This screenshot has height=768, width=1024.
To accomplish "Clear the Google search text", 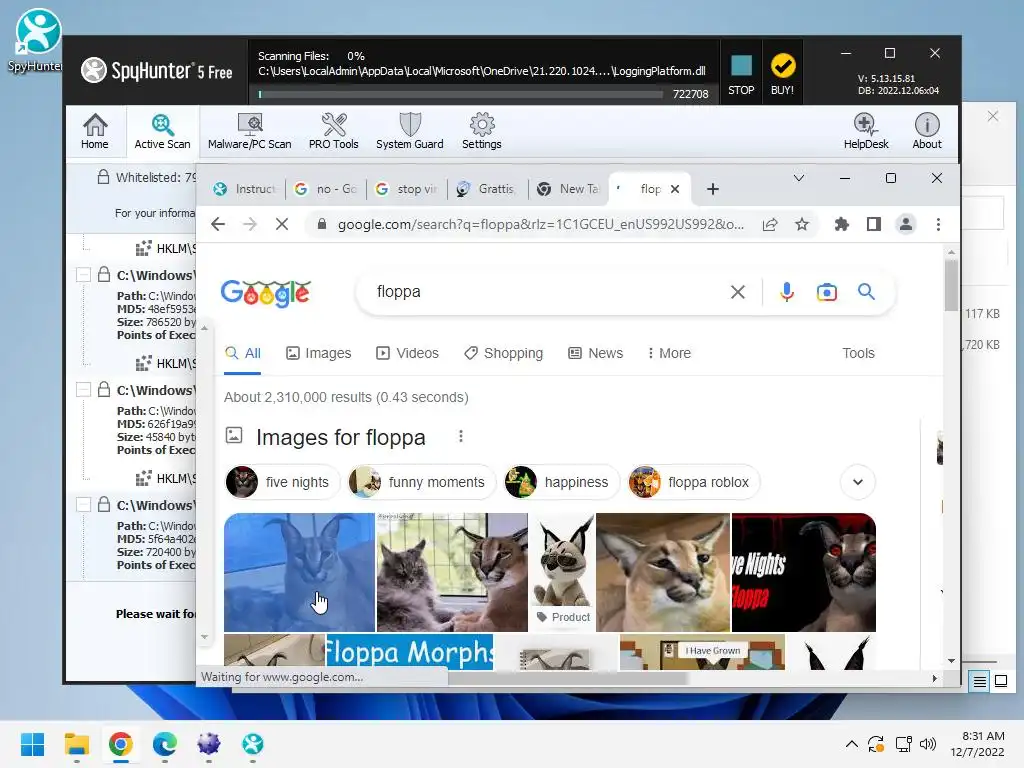I will point(737,292).
